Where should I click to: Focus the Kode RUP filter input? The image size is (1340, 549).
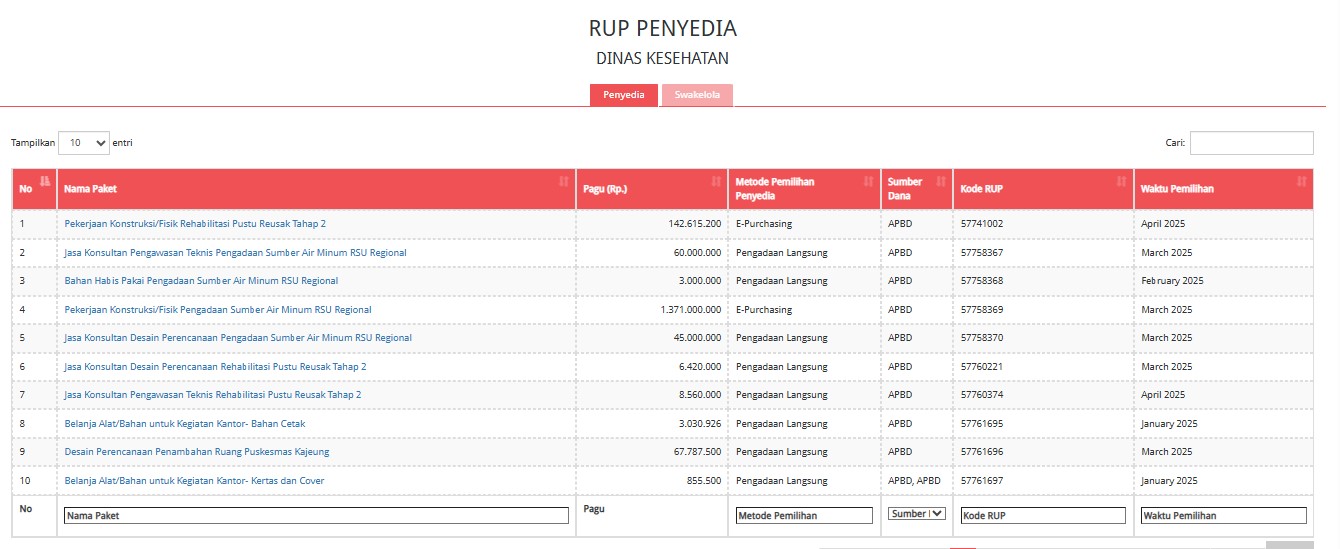[1043, 516]
